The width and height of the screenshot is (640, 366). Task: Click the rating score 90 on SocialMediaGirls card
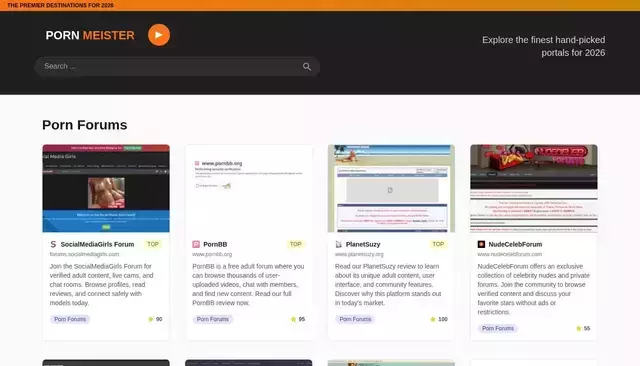159,319
